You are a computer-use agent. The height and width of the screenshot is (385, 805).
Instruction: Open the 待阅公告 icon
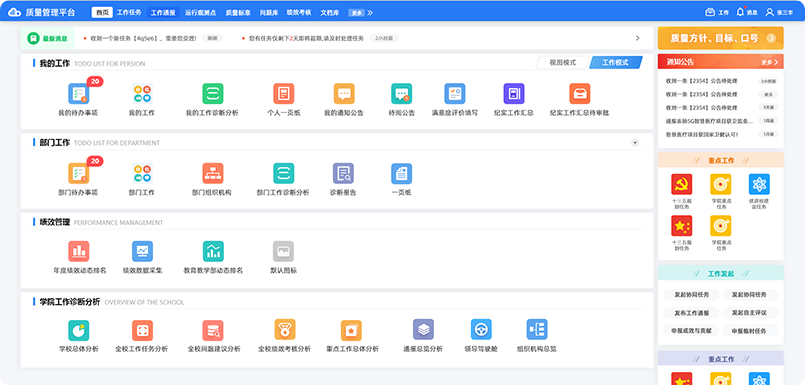pyautogui.click(x=401, y=94)
